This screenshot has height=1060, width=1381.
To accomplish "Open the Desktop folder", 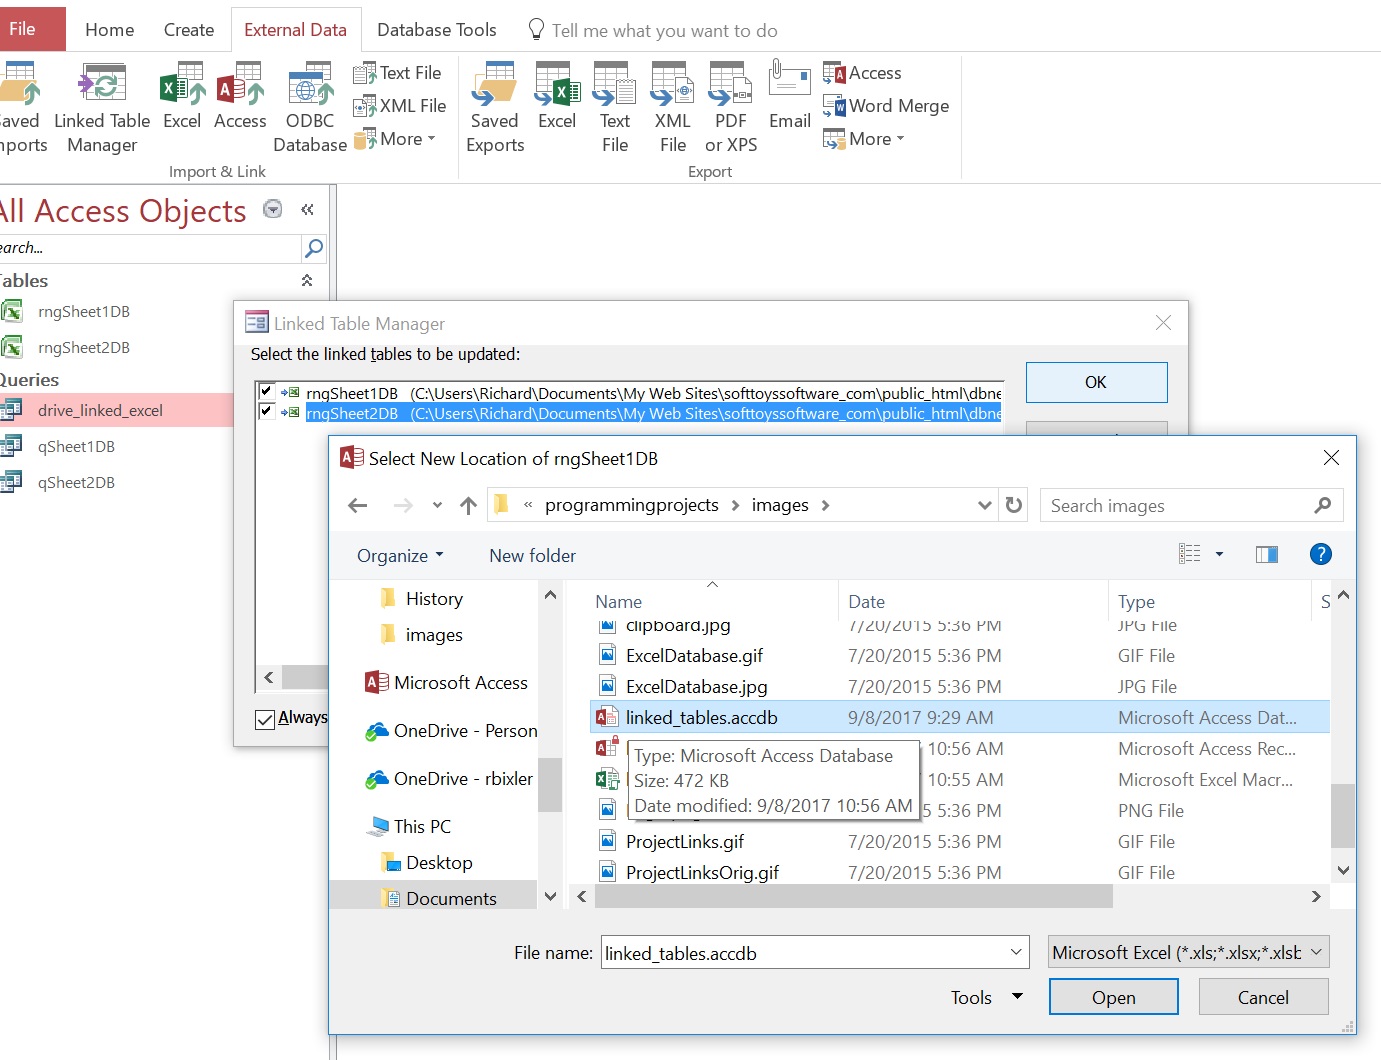I will click(427, 863).
